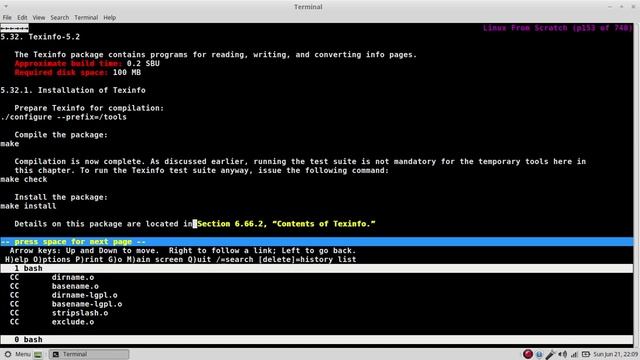Click the Menu button in taskbar
Viewport: 640px width, 360px height.
coord(18,354)
